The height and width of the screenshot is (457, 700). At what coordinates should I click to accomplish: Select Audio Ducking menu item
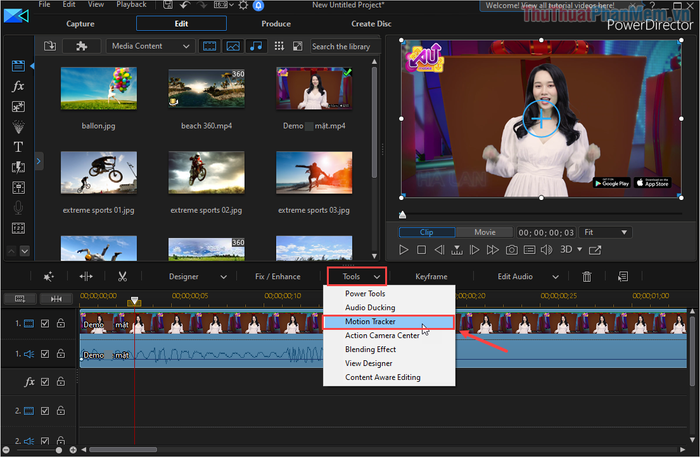point(388,307)
